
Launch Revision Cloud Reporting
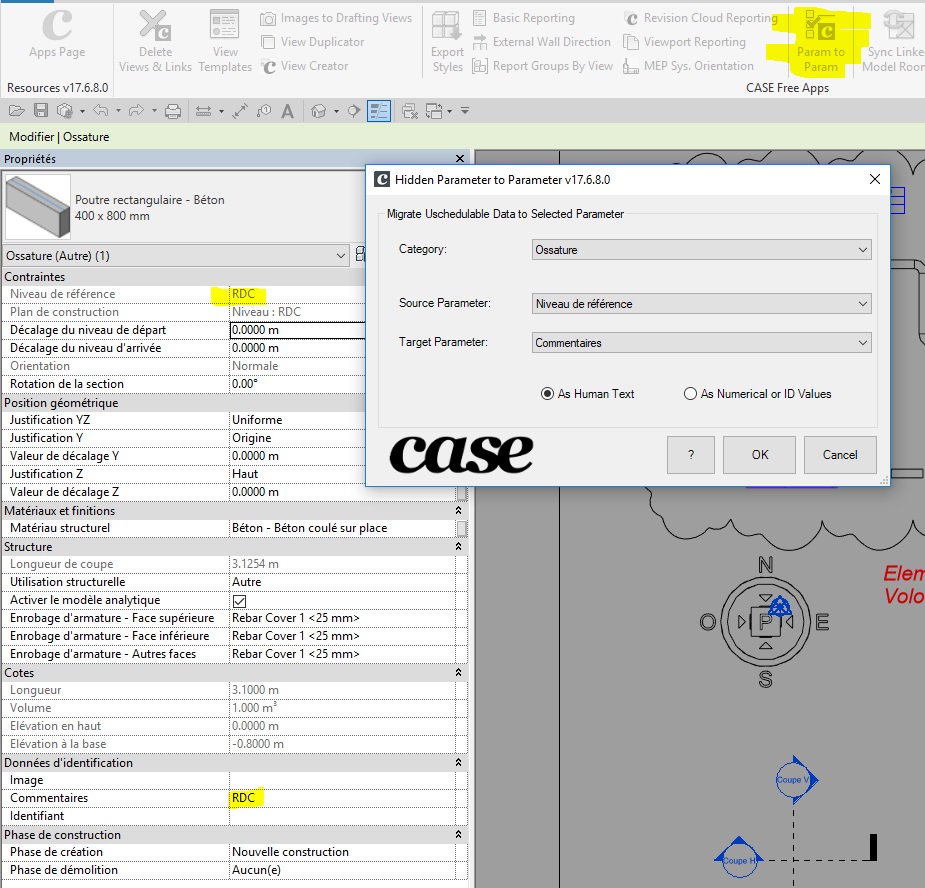tap(700, 18)
